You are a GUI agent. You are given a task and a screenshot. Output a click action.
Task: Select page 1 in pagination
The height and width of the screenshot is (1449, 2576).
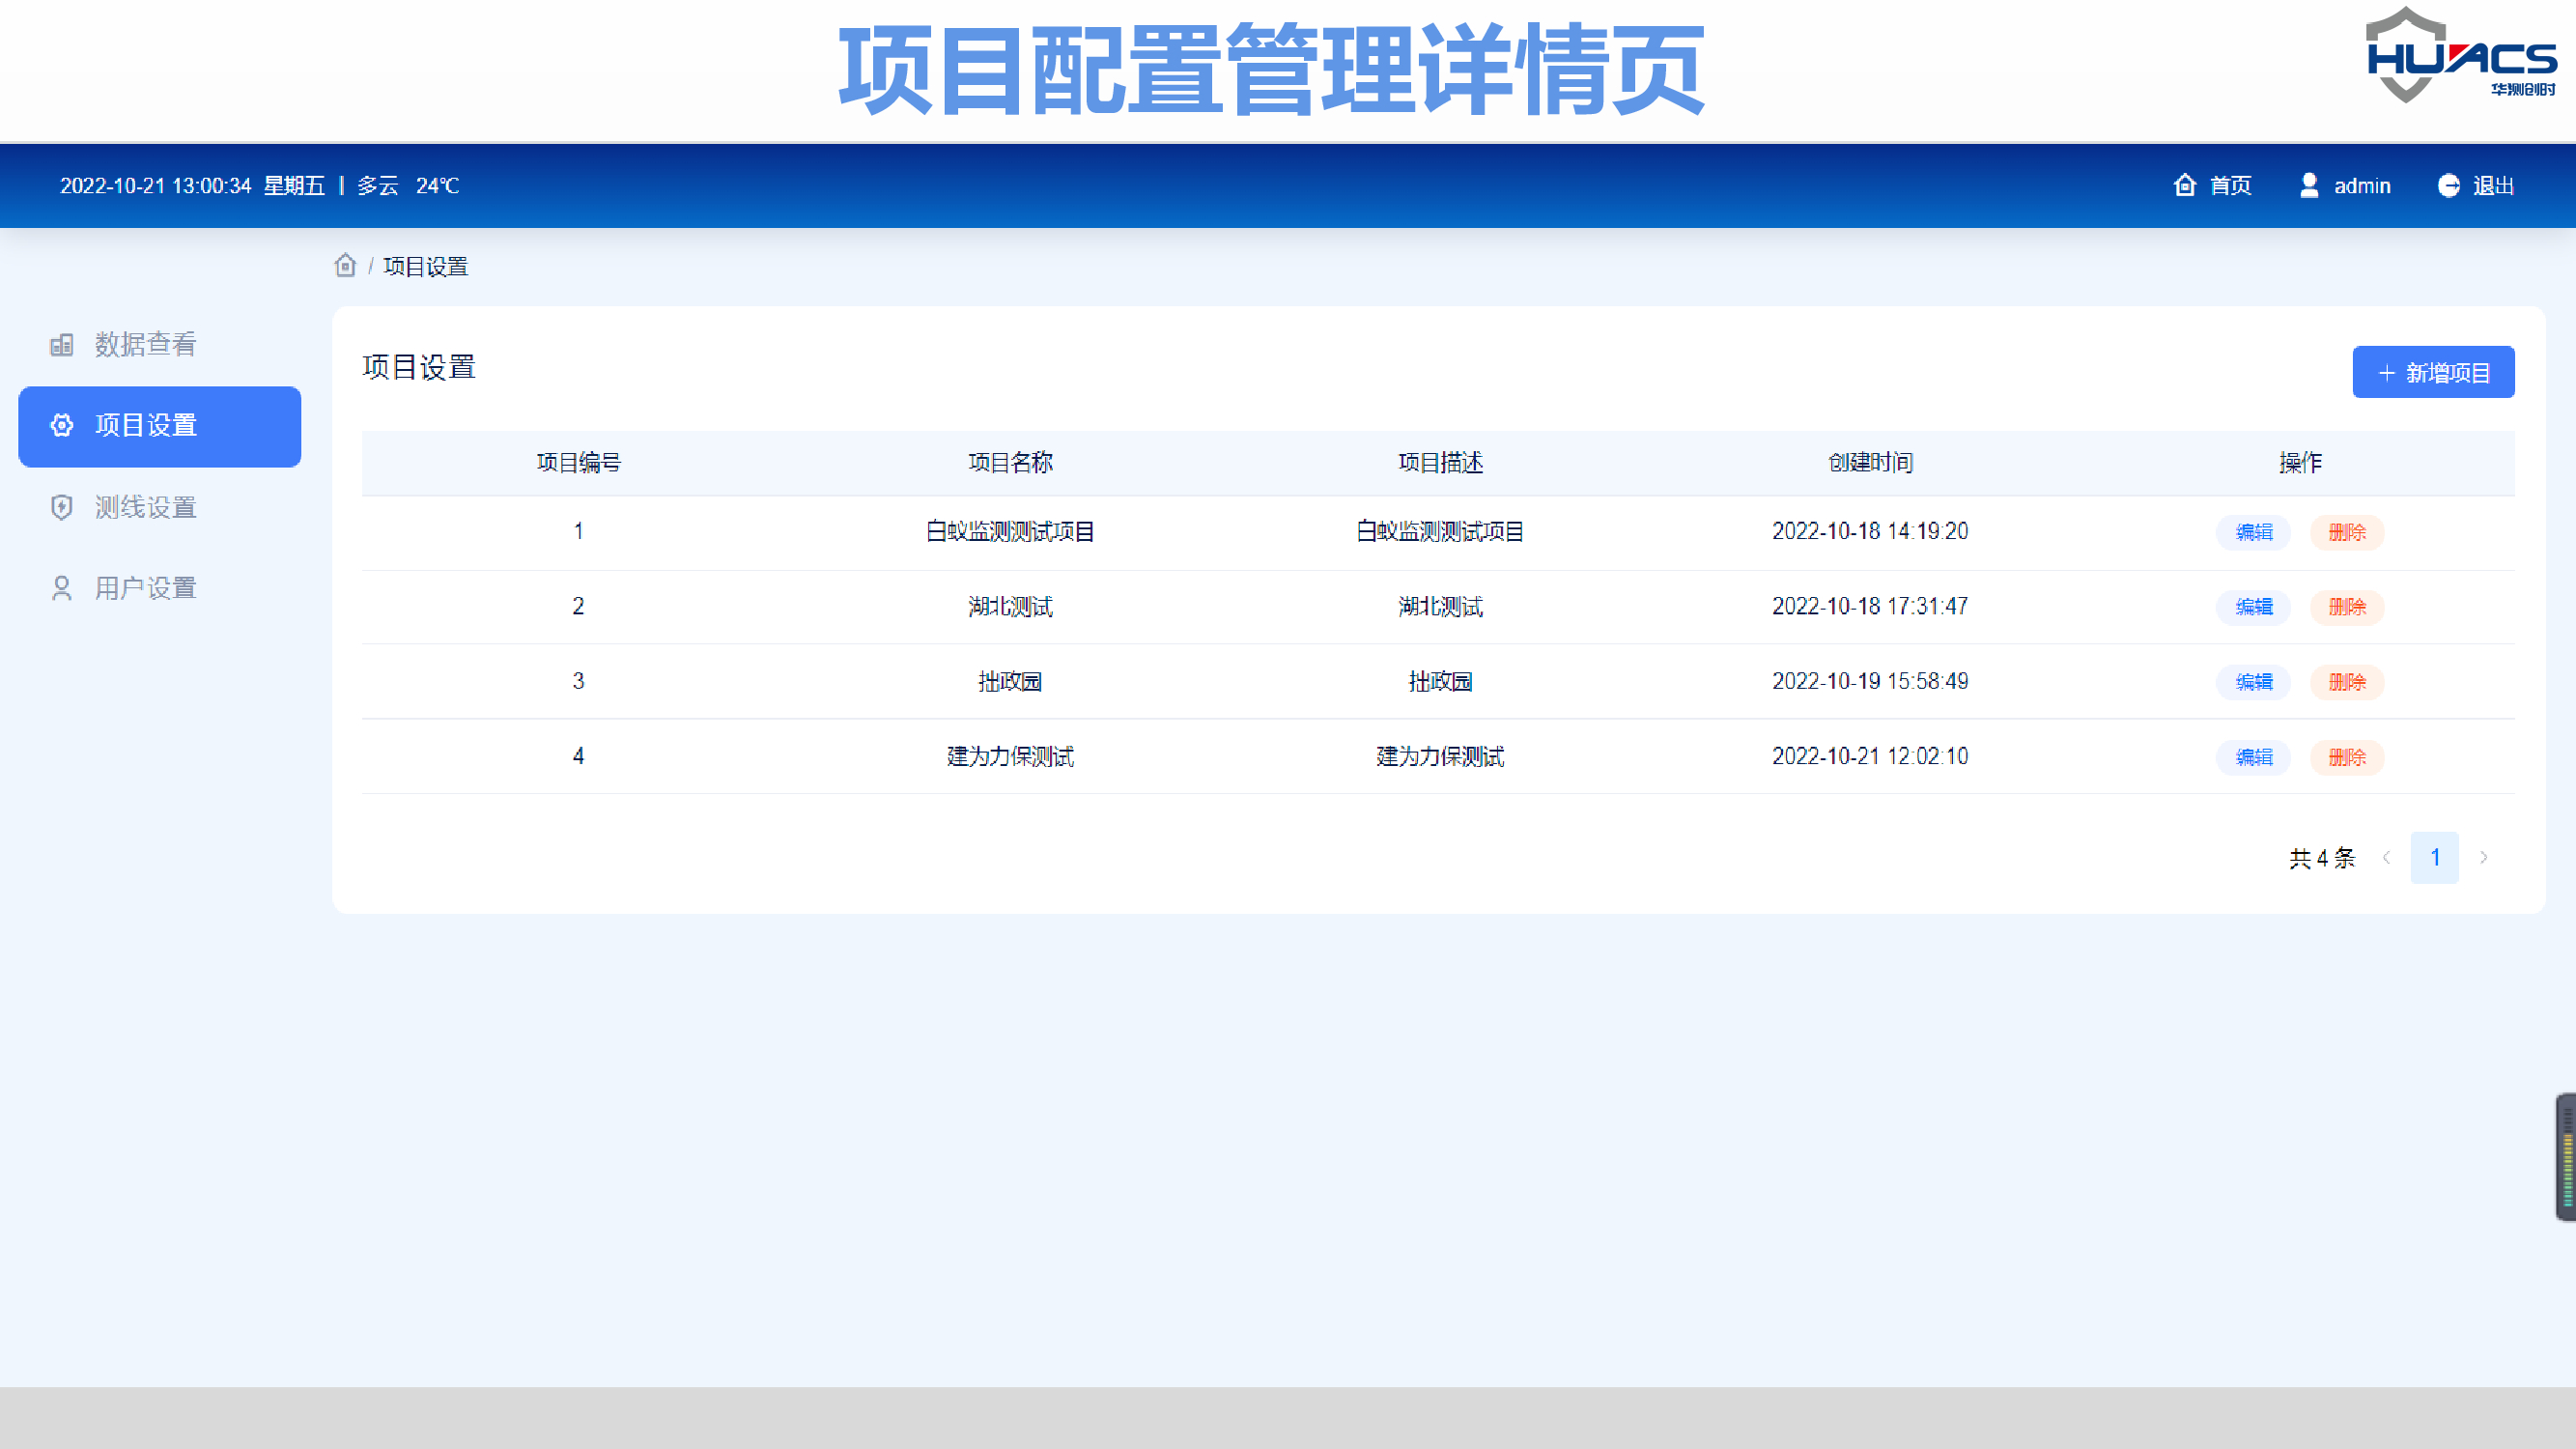click(x=2434, y=857)
